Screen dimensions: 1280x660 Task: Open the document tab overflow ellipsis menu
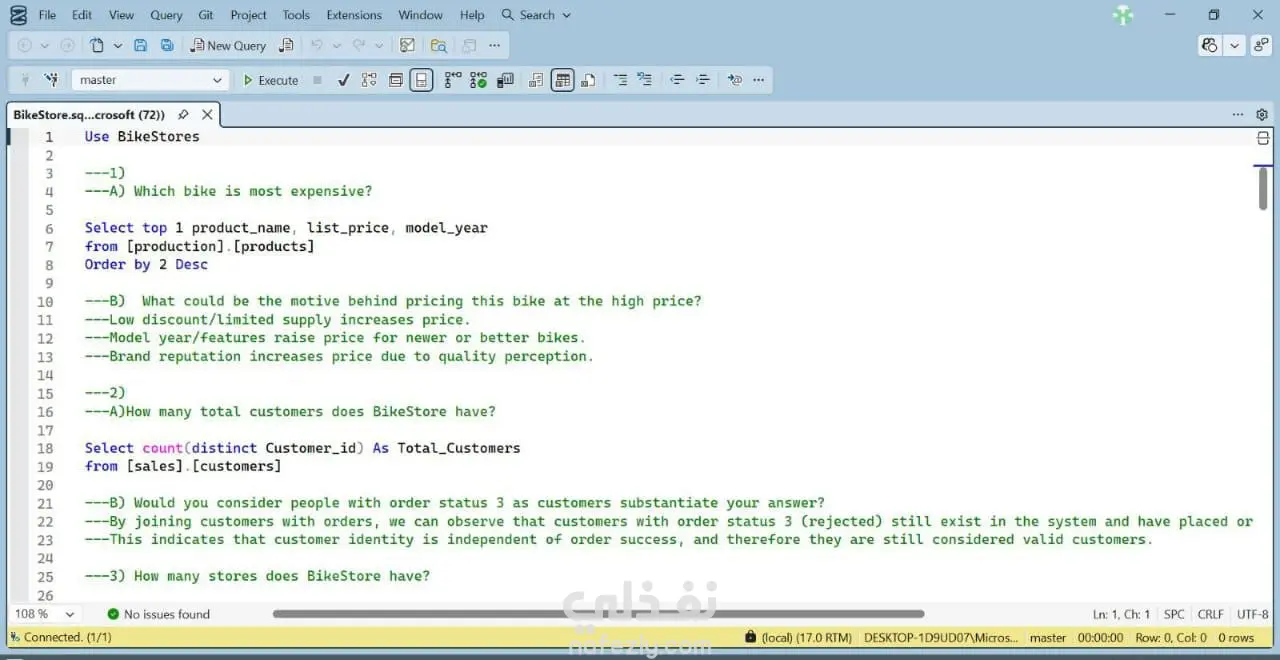point(1238,115)
